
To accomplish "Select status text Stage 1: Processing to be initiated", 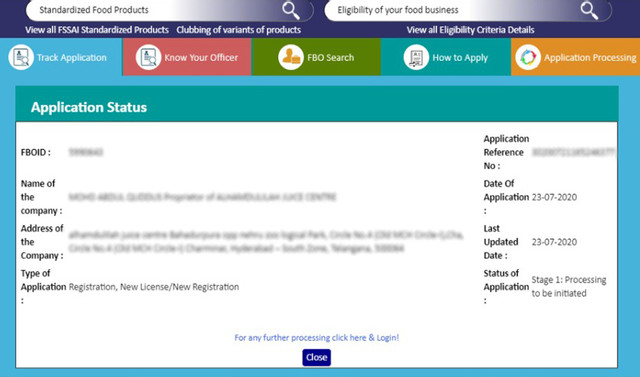I will coord(569,286).
